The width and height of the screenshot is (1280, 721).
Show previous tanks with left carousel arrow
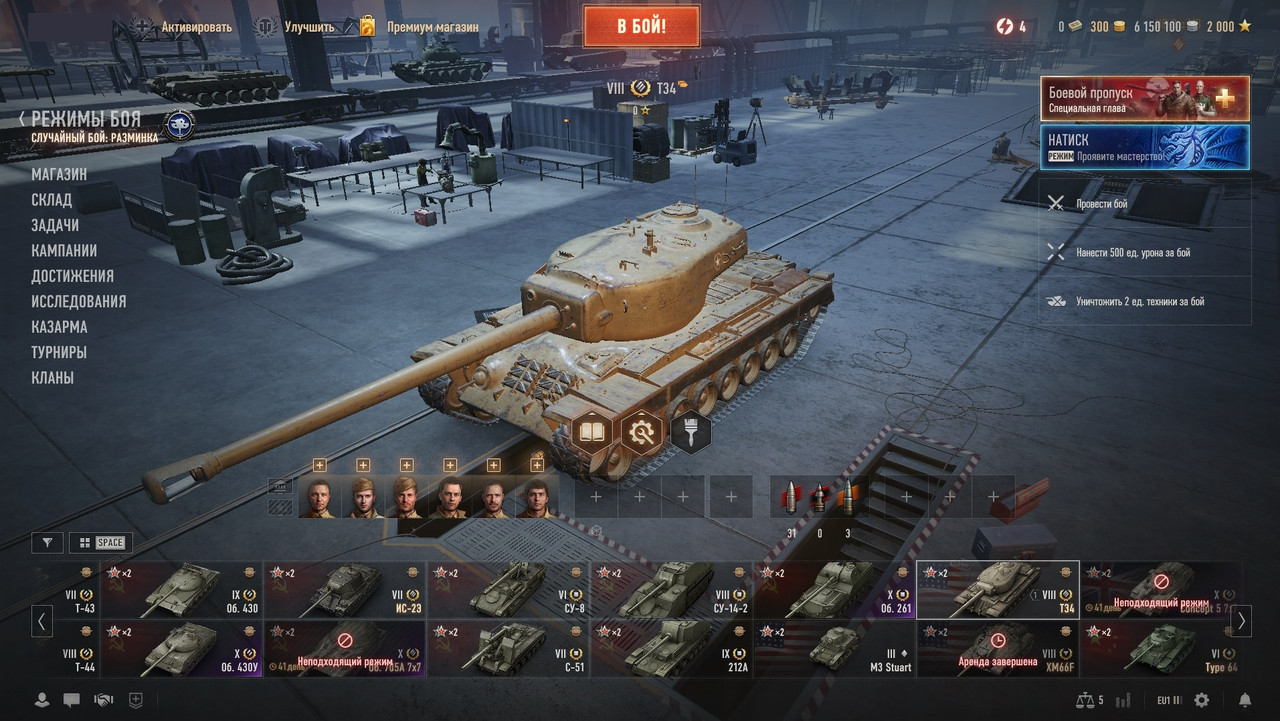click(41, 621)
